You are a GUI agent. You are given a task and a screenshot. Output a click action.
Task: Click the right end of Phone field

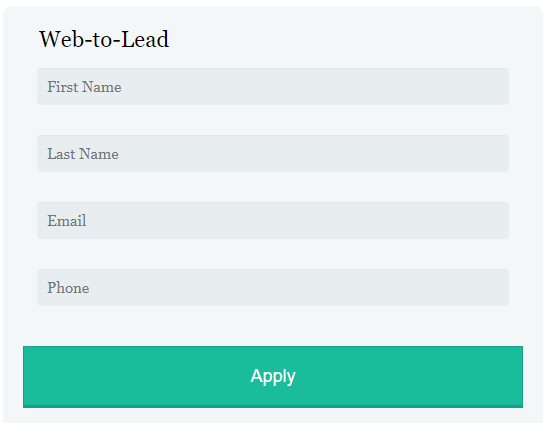(x=496, y=287)
